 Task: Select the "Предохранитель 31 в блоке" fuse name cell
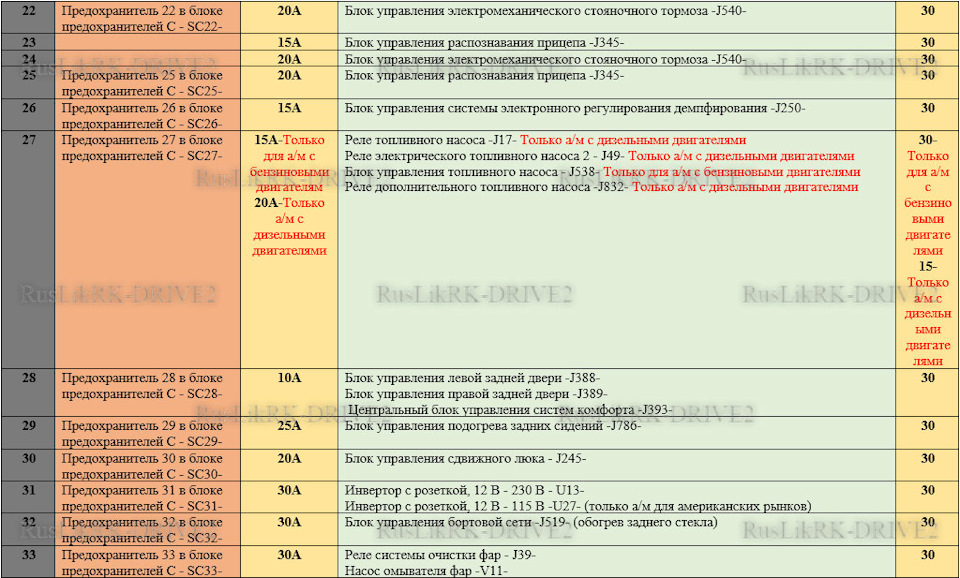coord(148,498)
